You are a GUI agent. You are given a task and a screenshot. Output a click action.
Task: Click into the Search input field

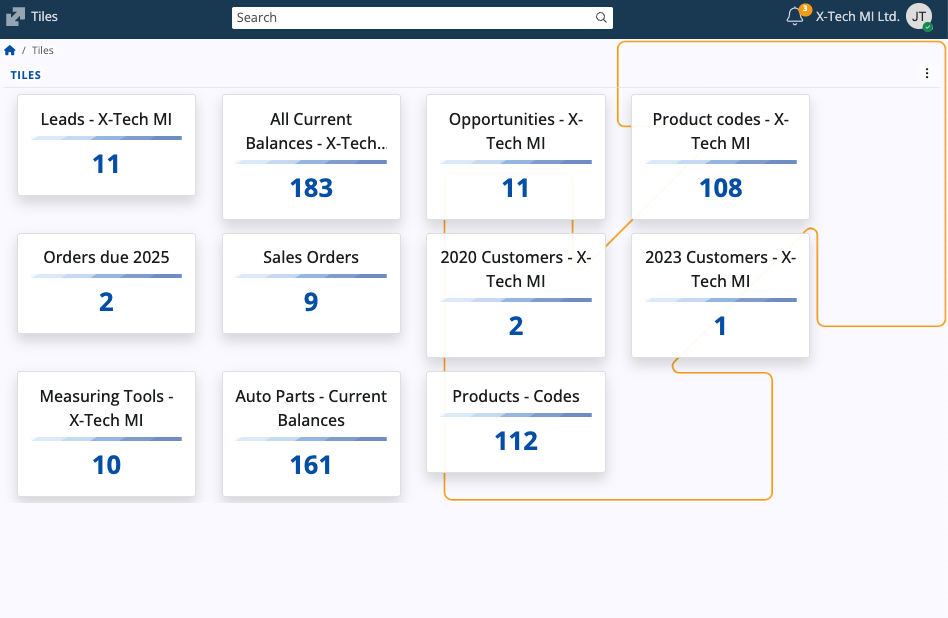[412, 18]
